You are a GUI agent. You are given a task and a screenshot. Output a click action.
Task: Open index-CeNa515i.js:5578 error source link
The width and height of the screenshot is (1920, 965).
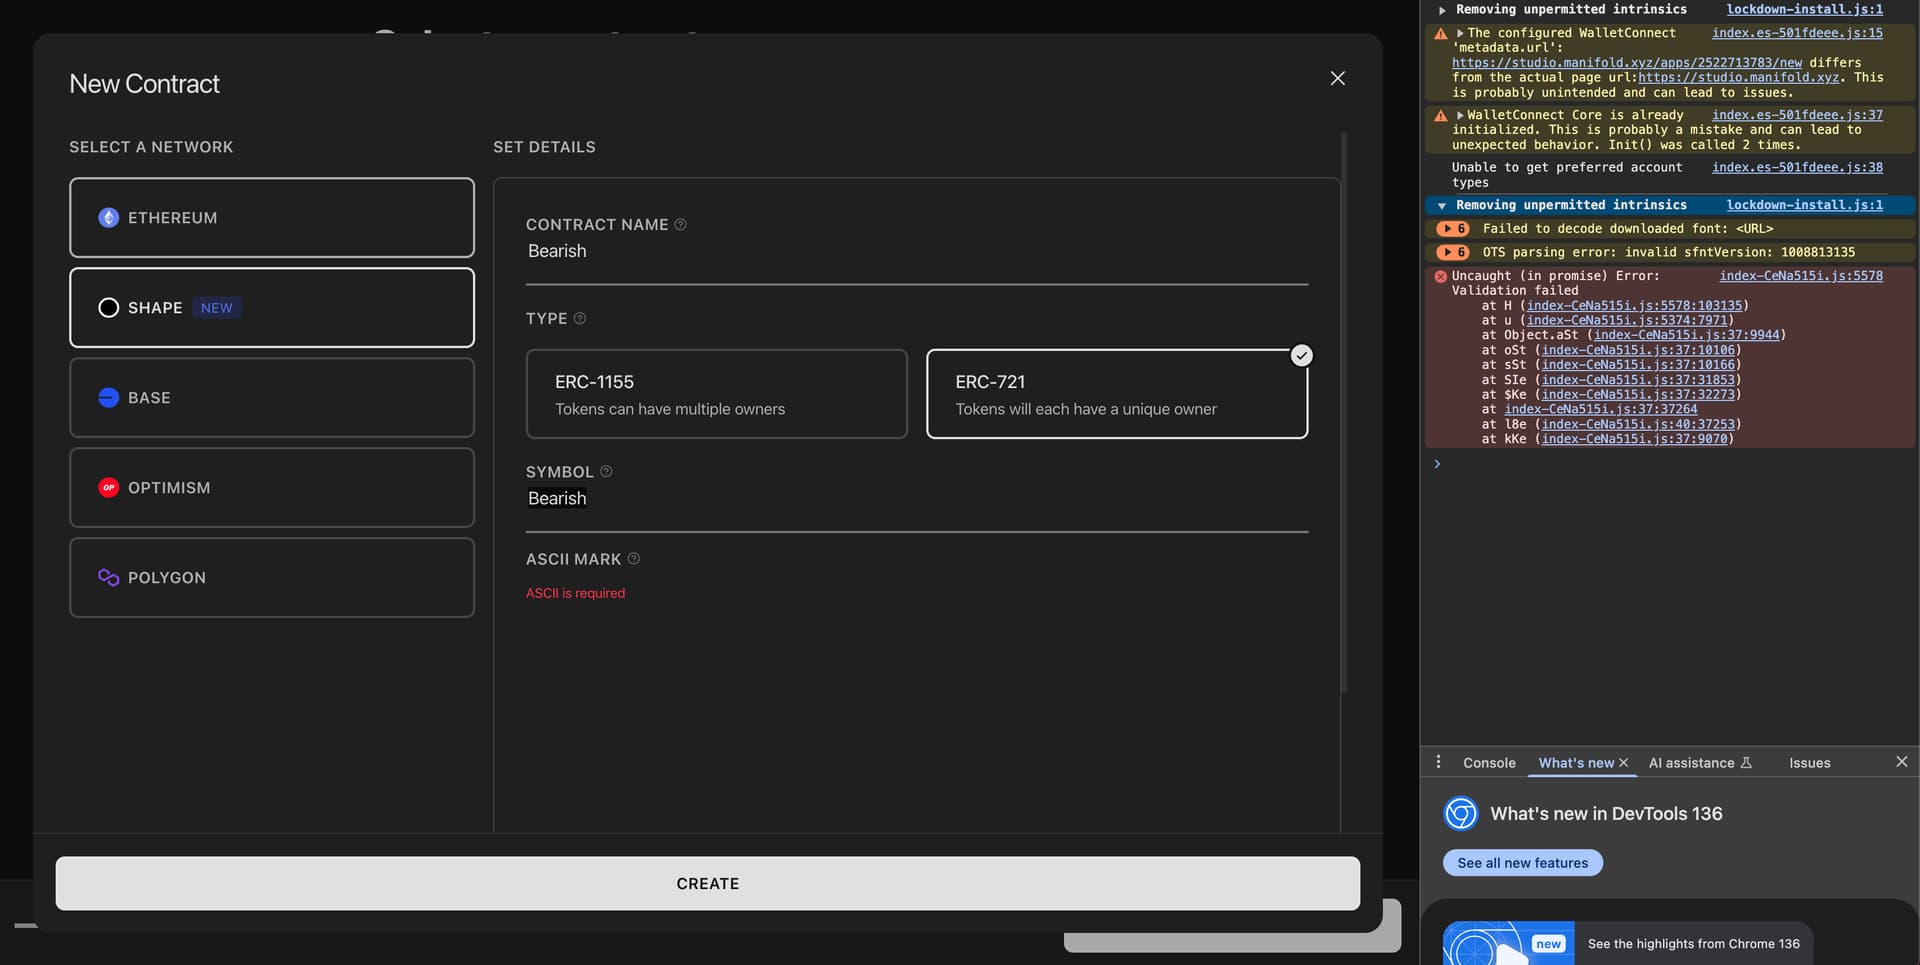pyautogui.click(x=1801, y=276)
